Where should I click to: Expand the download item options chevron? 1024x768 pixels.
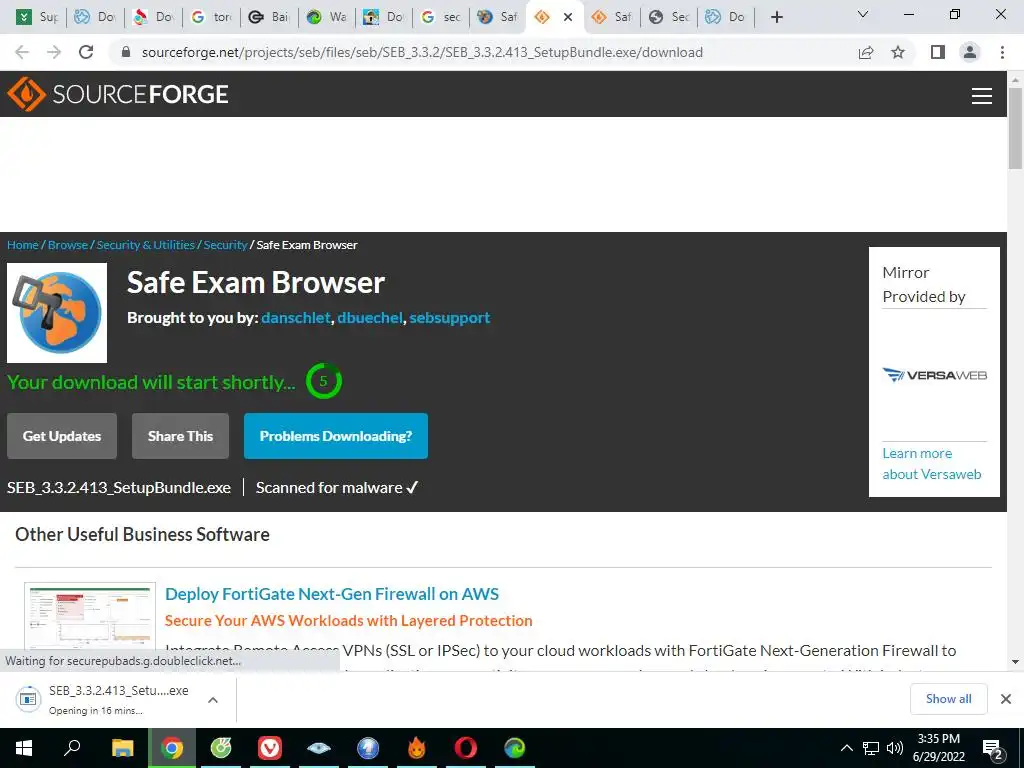(212, 699)
